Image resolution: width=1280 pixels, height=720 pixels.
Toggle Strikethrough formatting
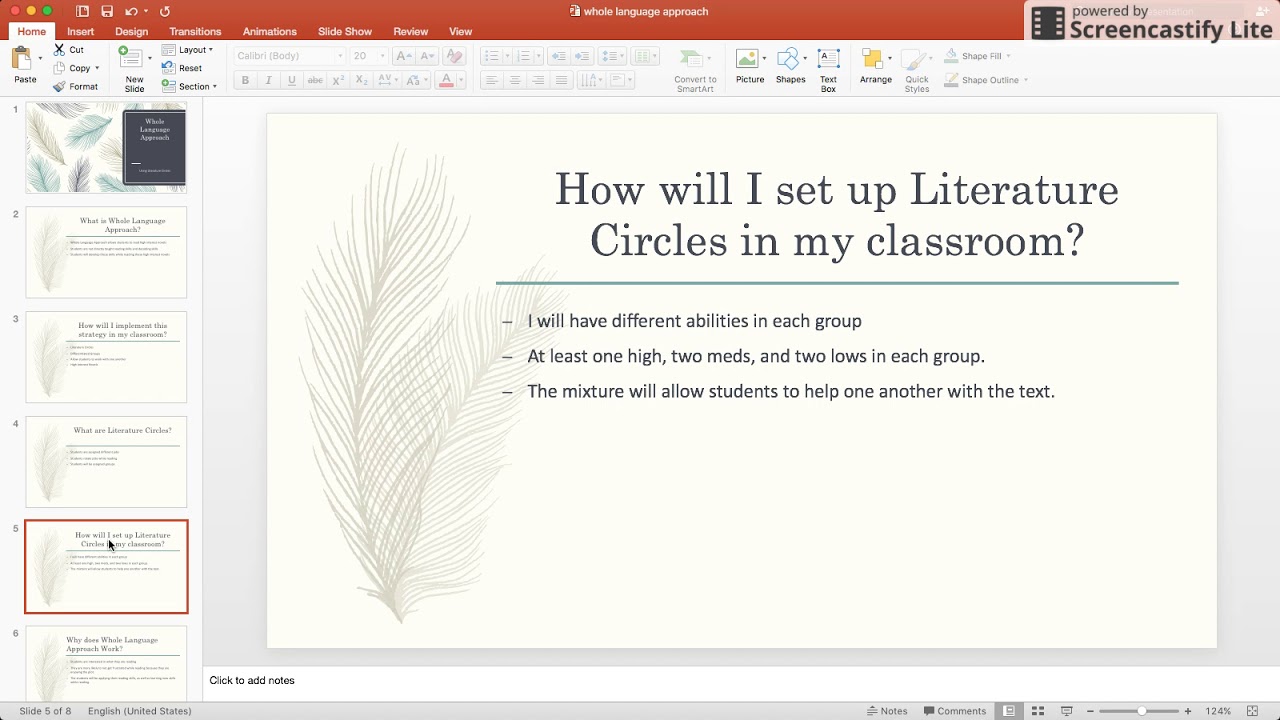click(x=315, y=80)
